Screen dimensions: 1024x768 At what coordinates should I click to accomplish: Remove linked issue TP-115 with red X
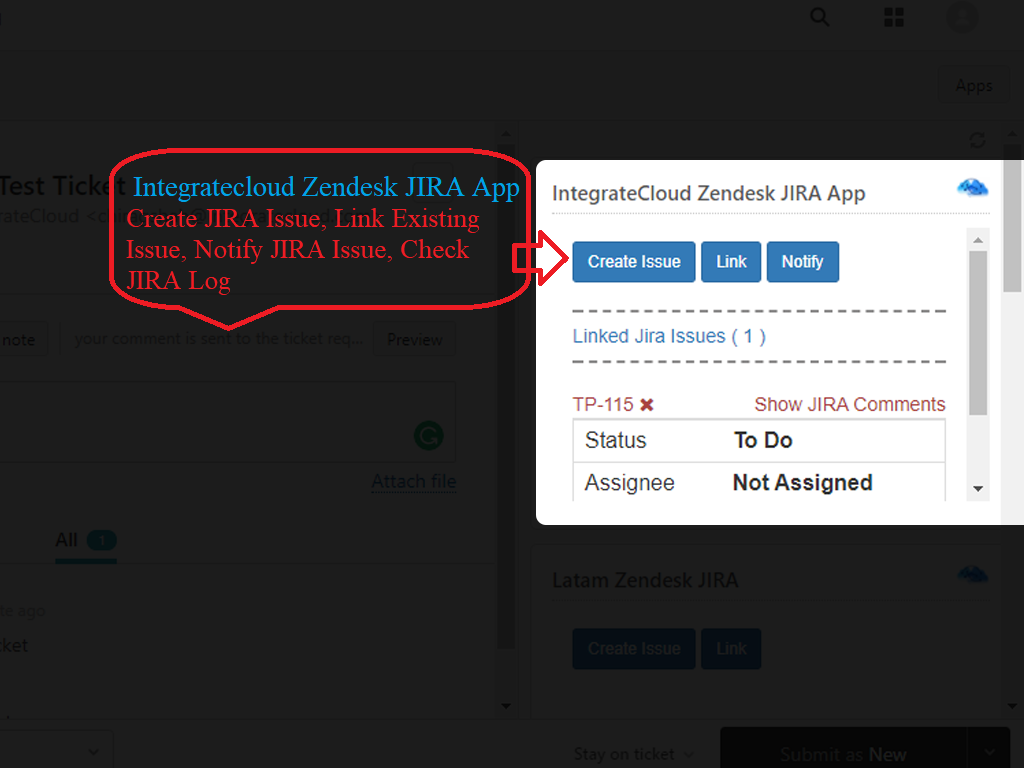tap(647, 405)
